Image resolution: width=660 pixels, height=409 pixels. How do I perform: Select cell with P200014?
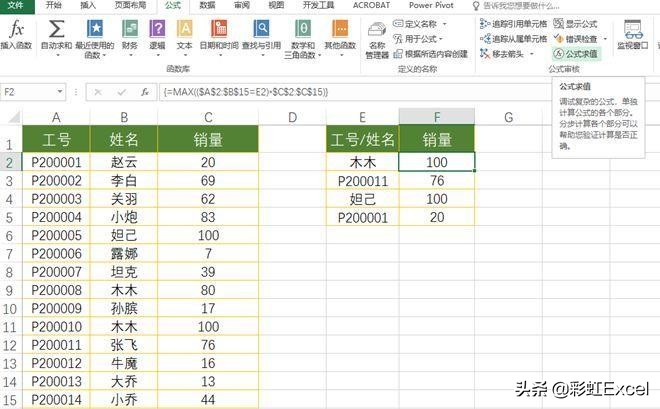(x=56, y=400)
